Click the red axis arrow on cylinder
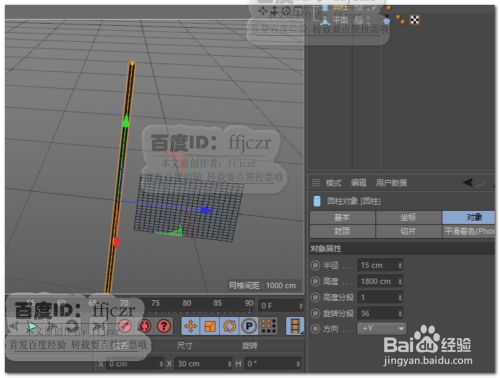 click(116, 242)
